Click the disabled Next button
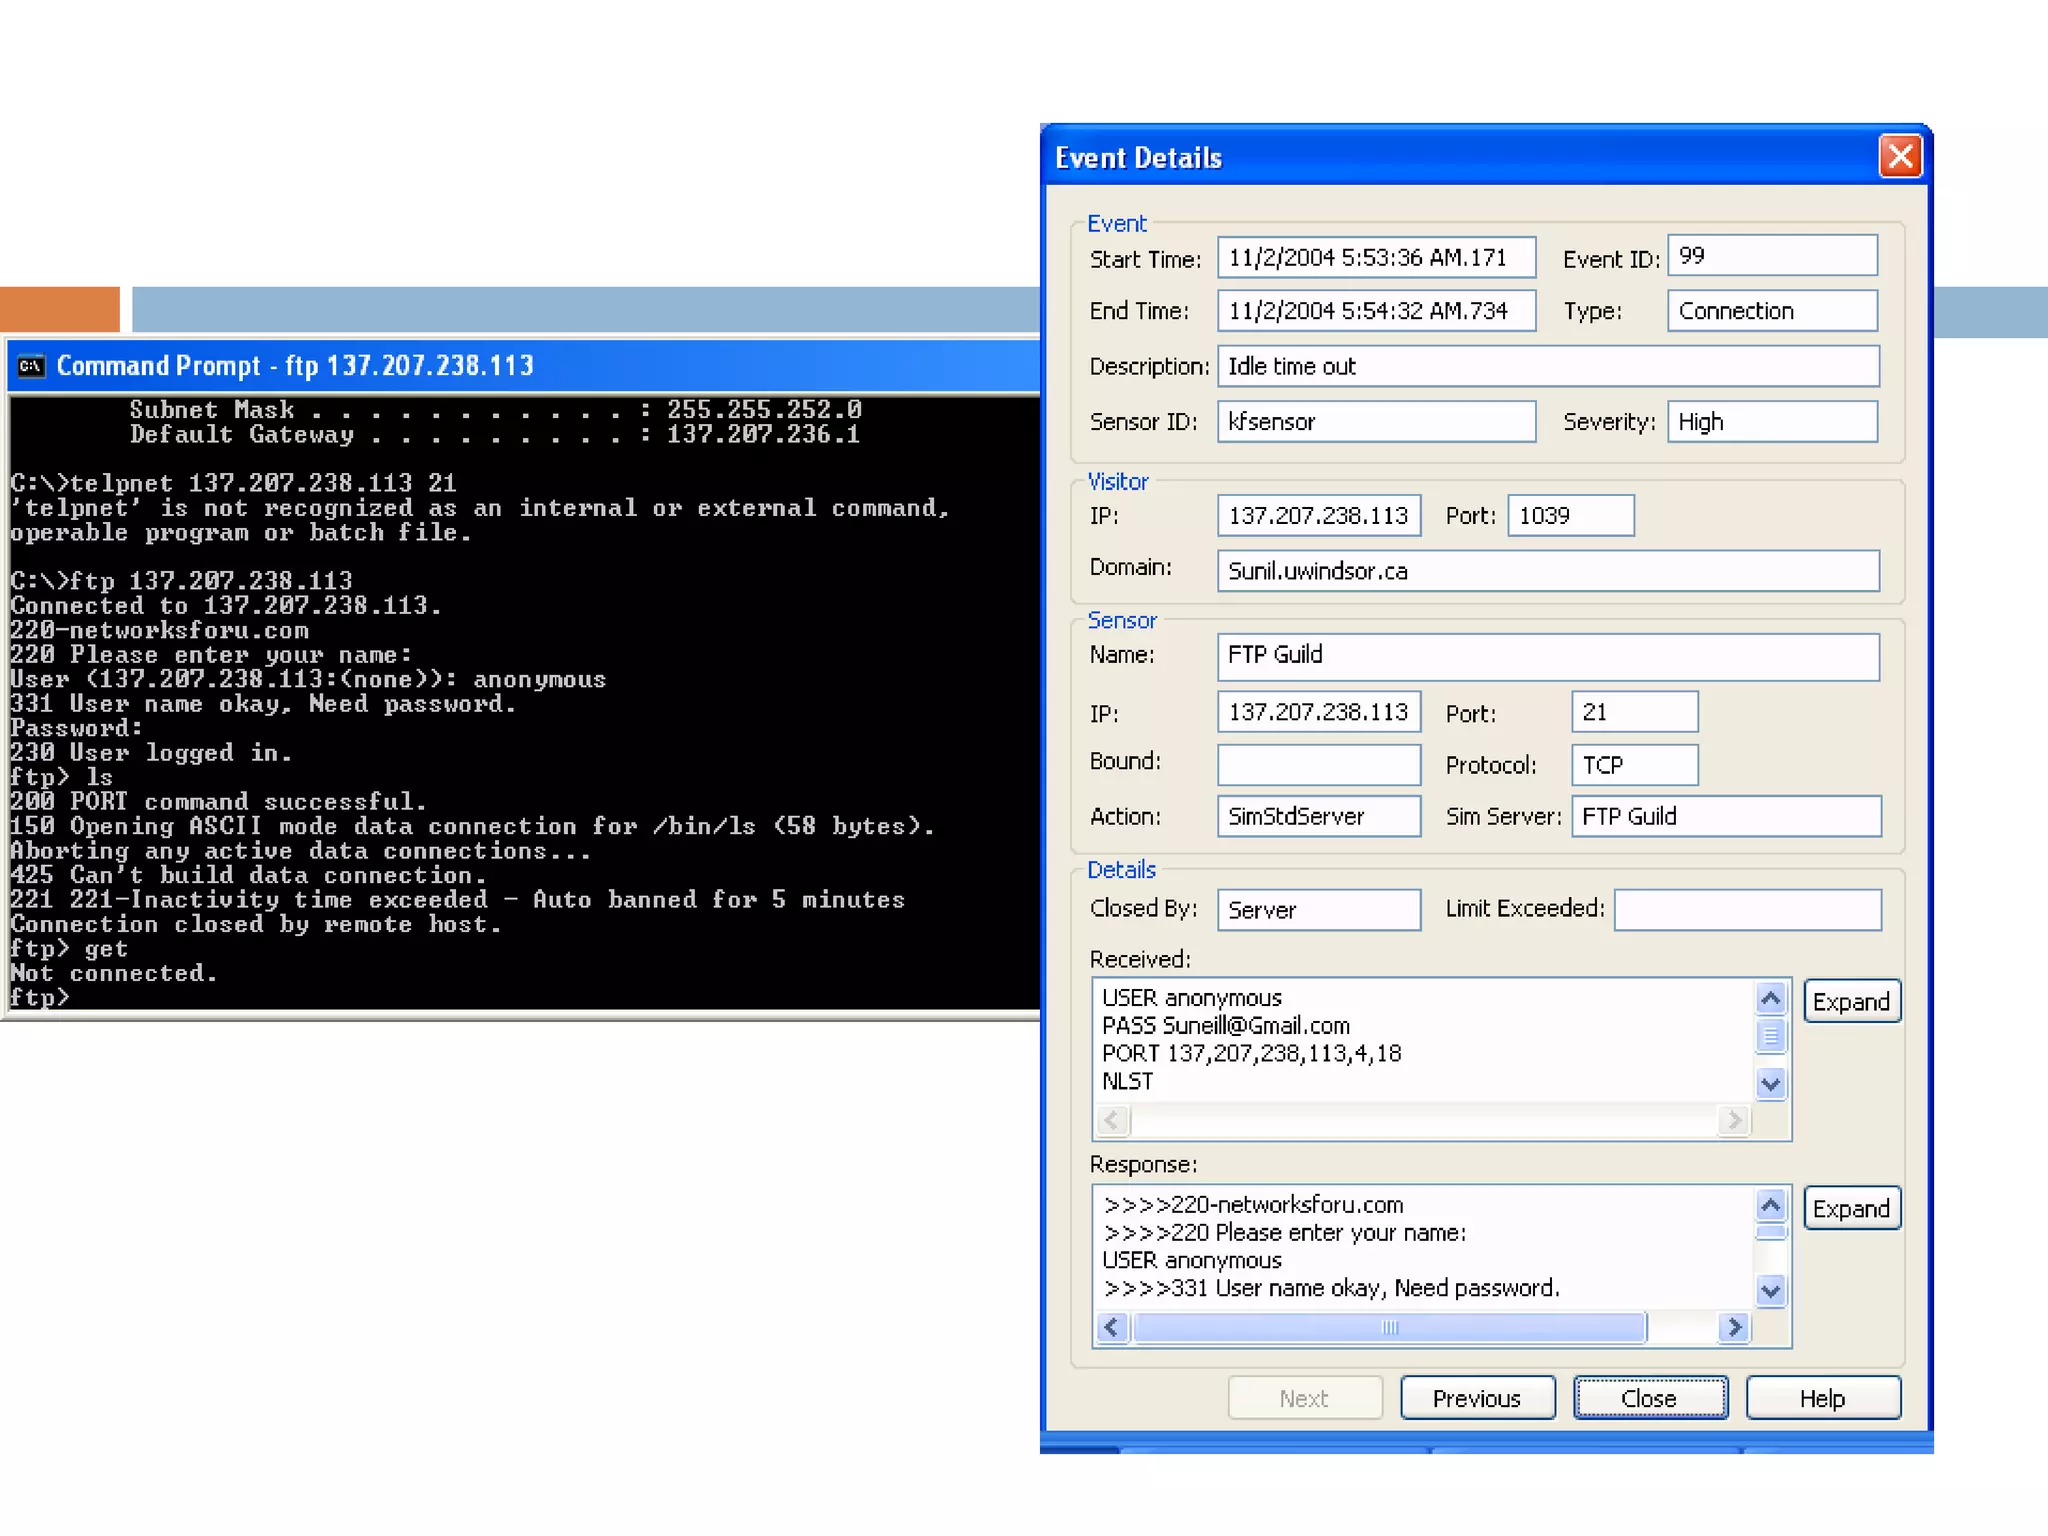Viewport: 2048px width, 1536px height. tap(1304, 1398)
